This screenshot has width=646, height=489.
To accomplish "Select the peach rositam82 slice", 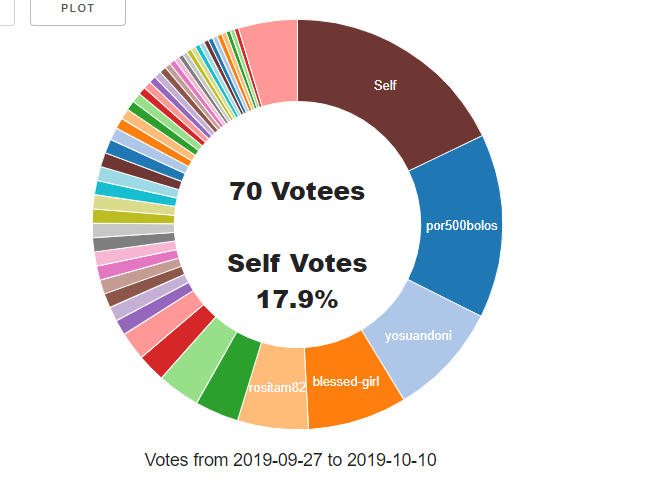I will tap(275, 387).
